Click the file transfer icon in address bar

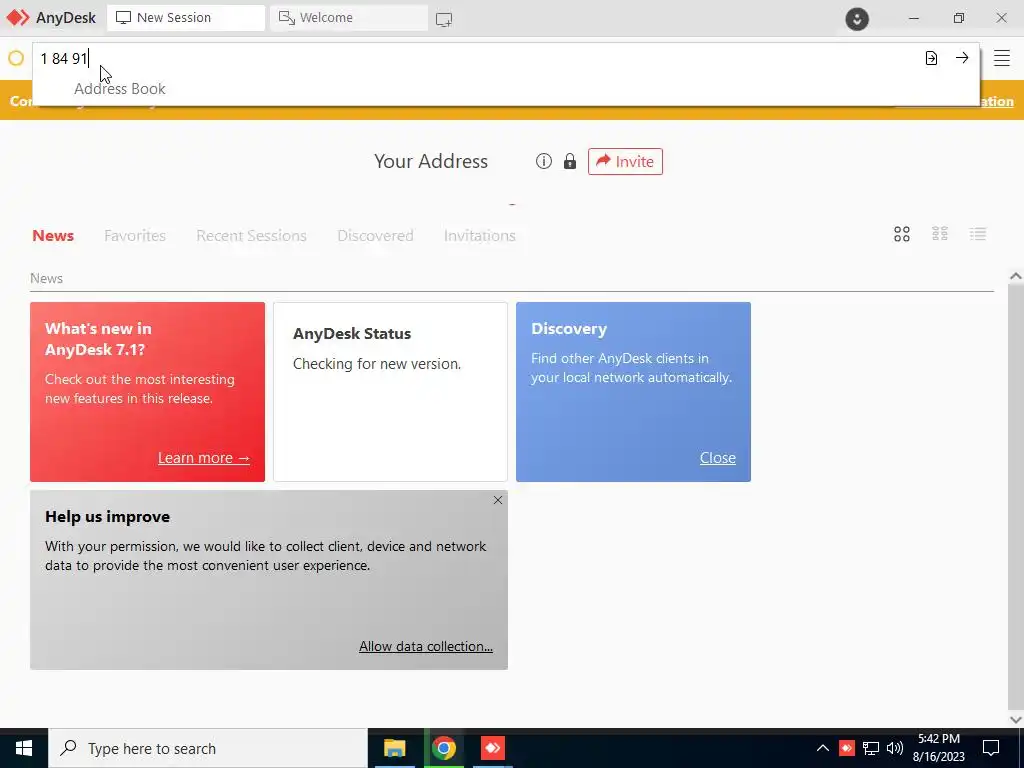click(931, 58)
